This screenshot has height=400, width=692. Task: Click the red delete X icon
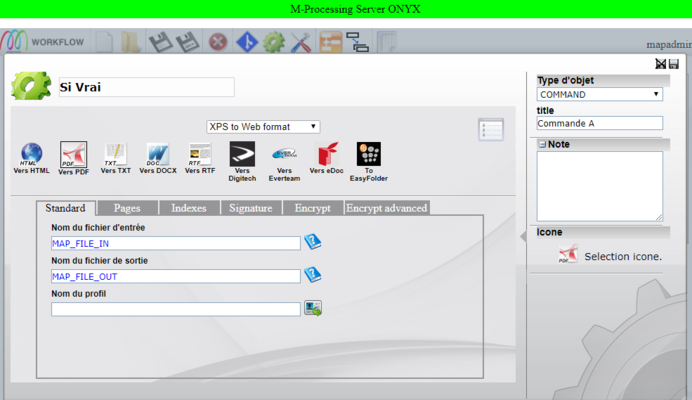(218, 42)
